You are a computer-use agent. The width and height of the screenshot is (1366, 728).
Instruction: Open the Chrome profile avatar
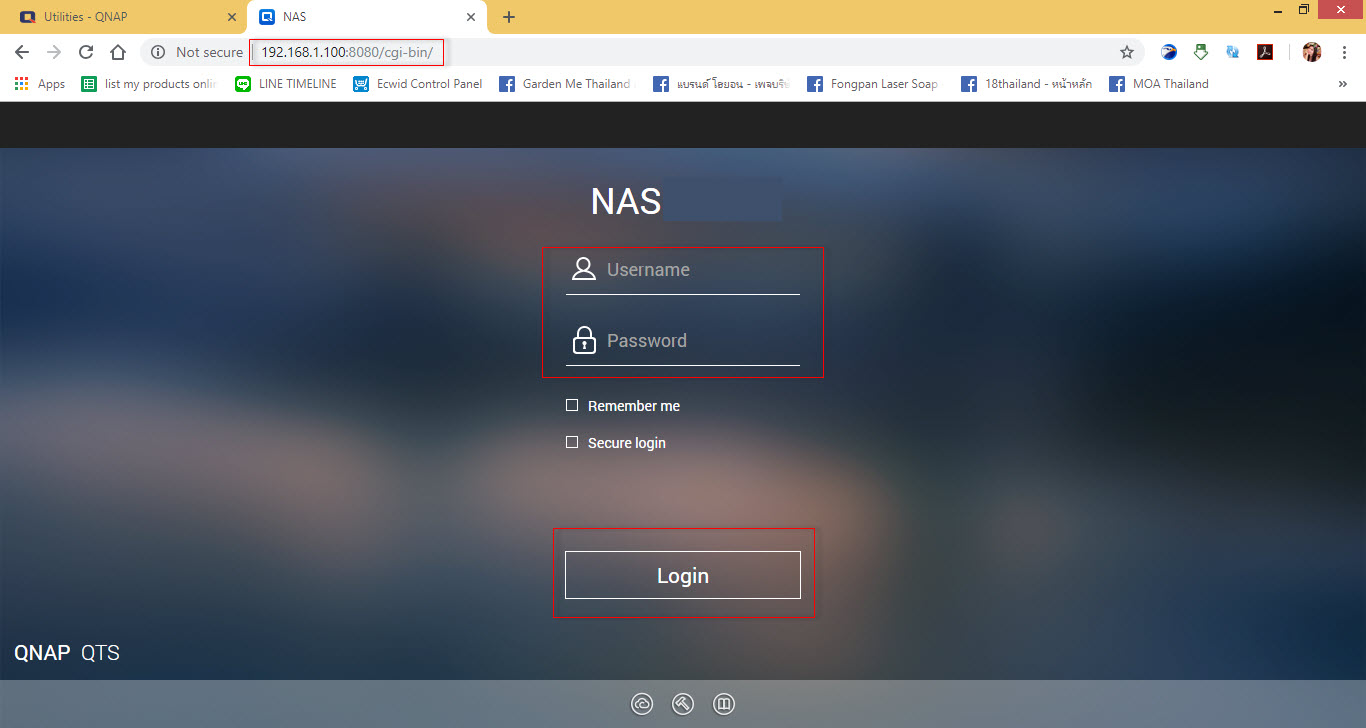tap(1311, 51)
